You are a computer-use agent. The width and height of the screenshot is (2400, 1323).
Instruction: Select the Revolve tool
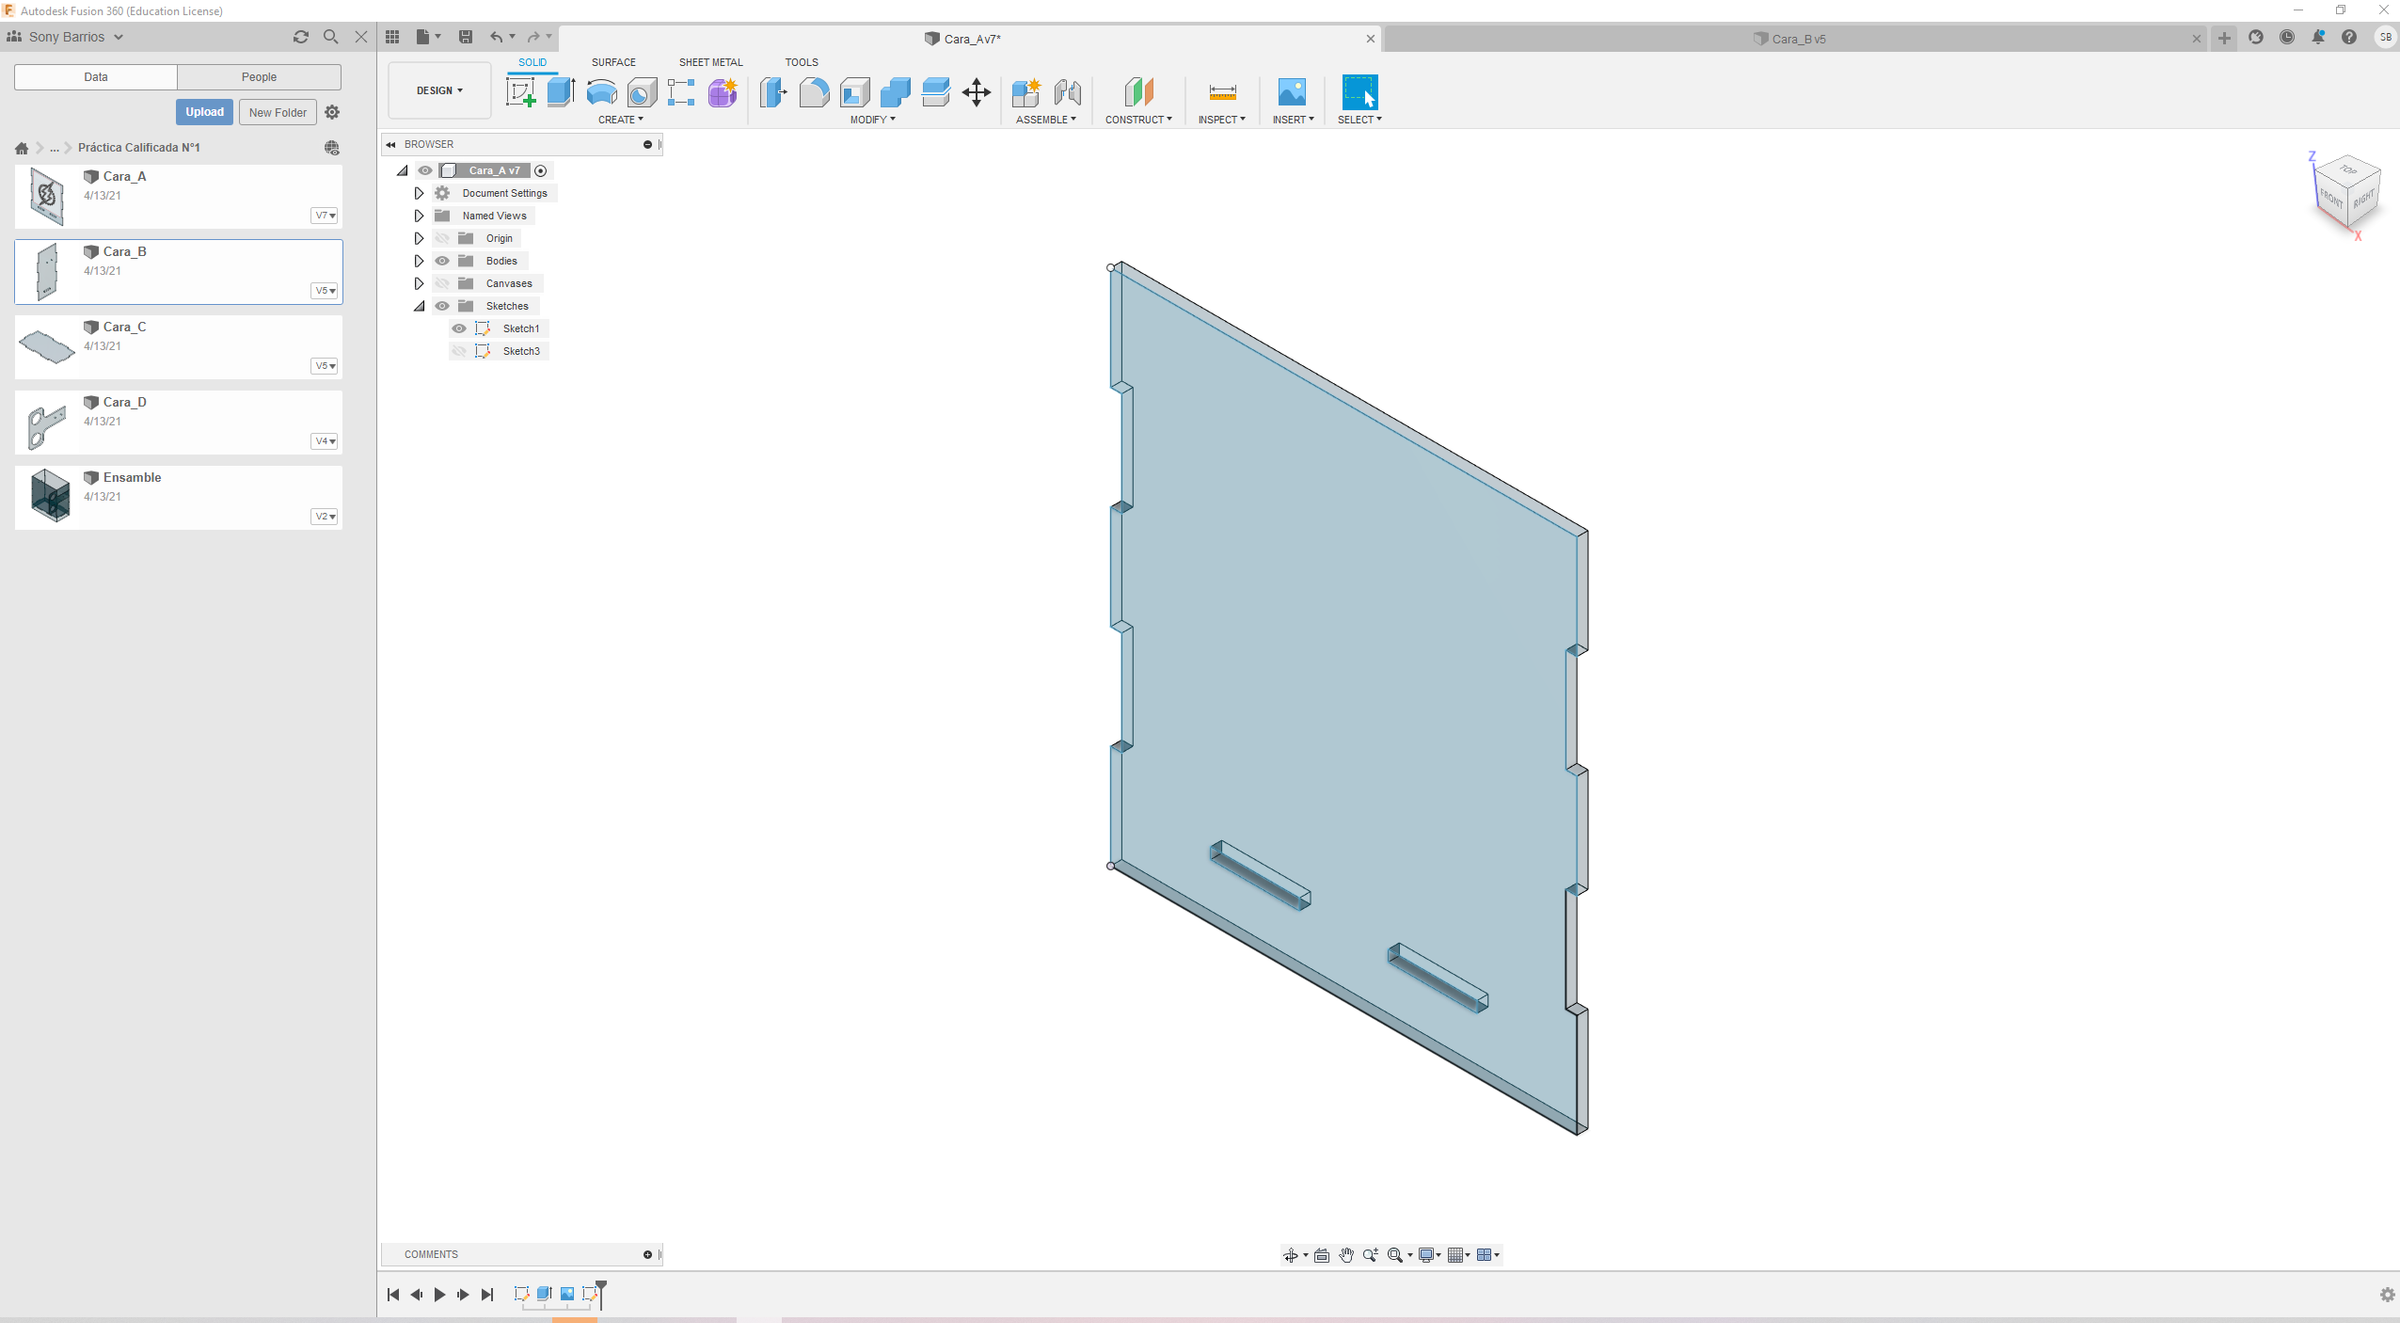601,93
